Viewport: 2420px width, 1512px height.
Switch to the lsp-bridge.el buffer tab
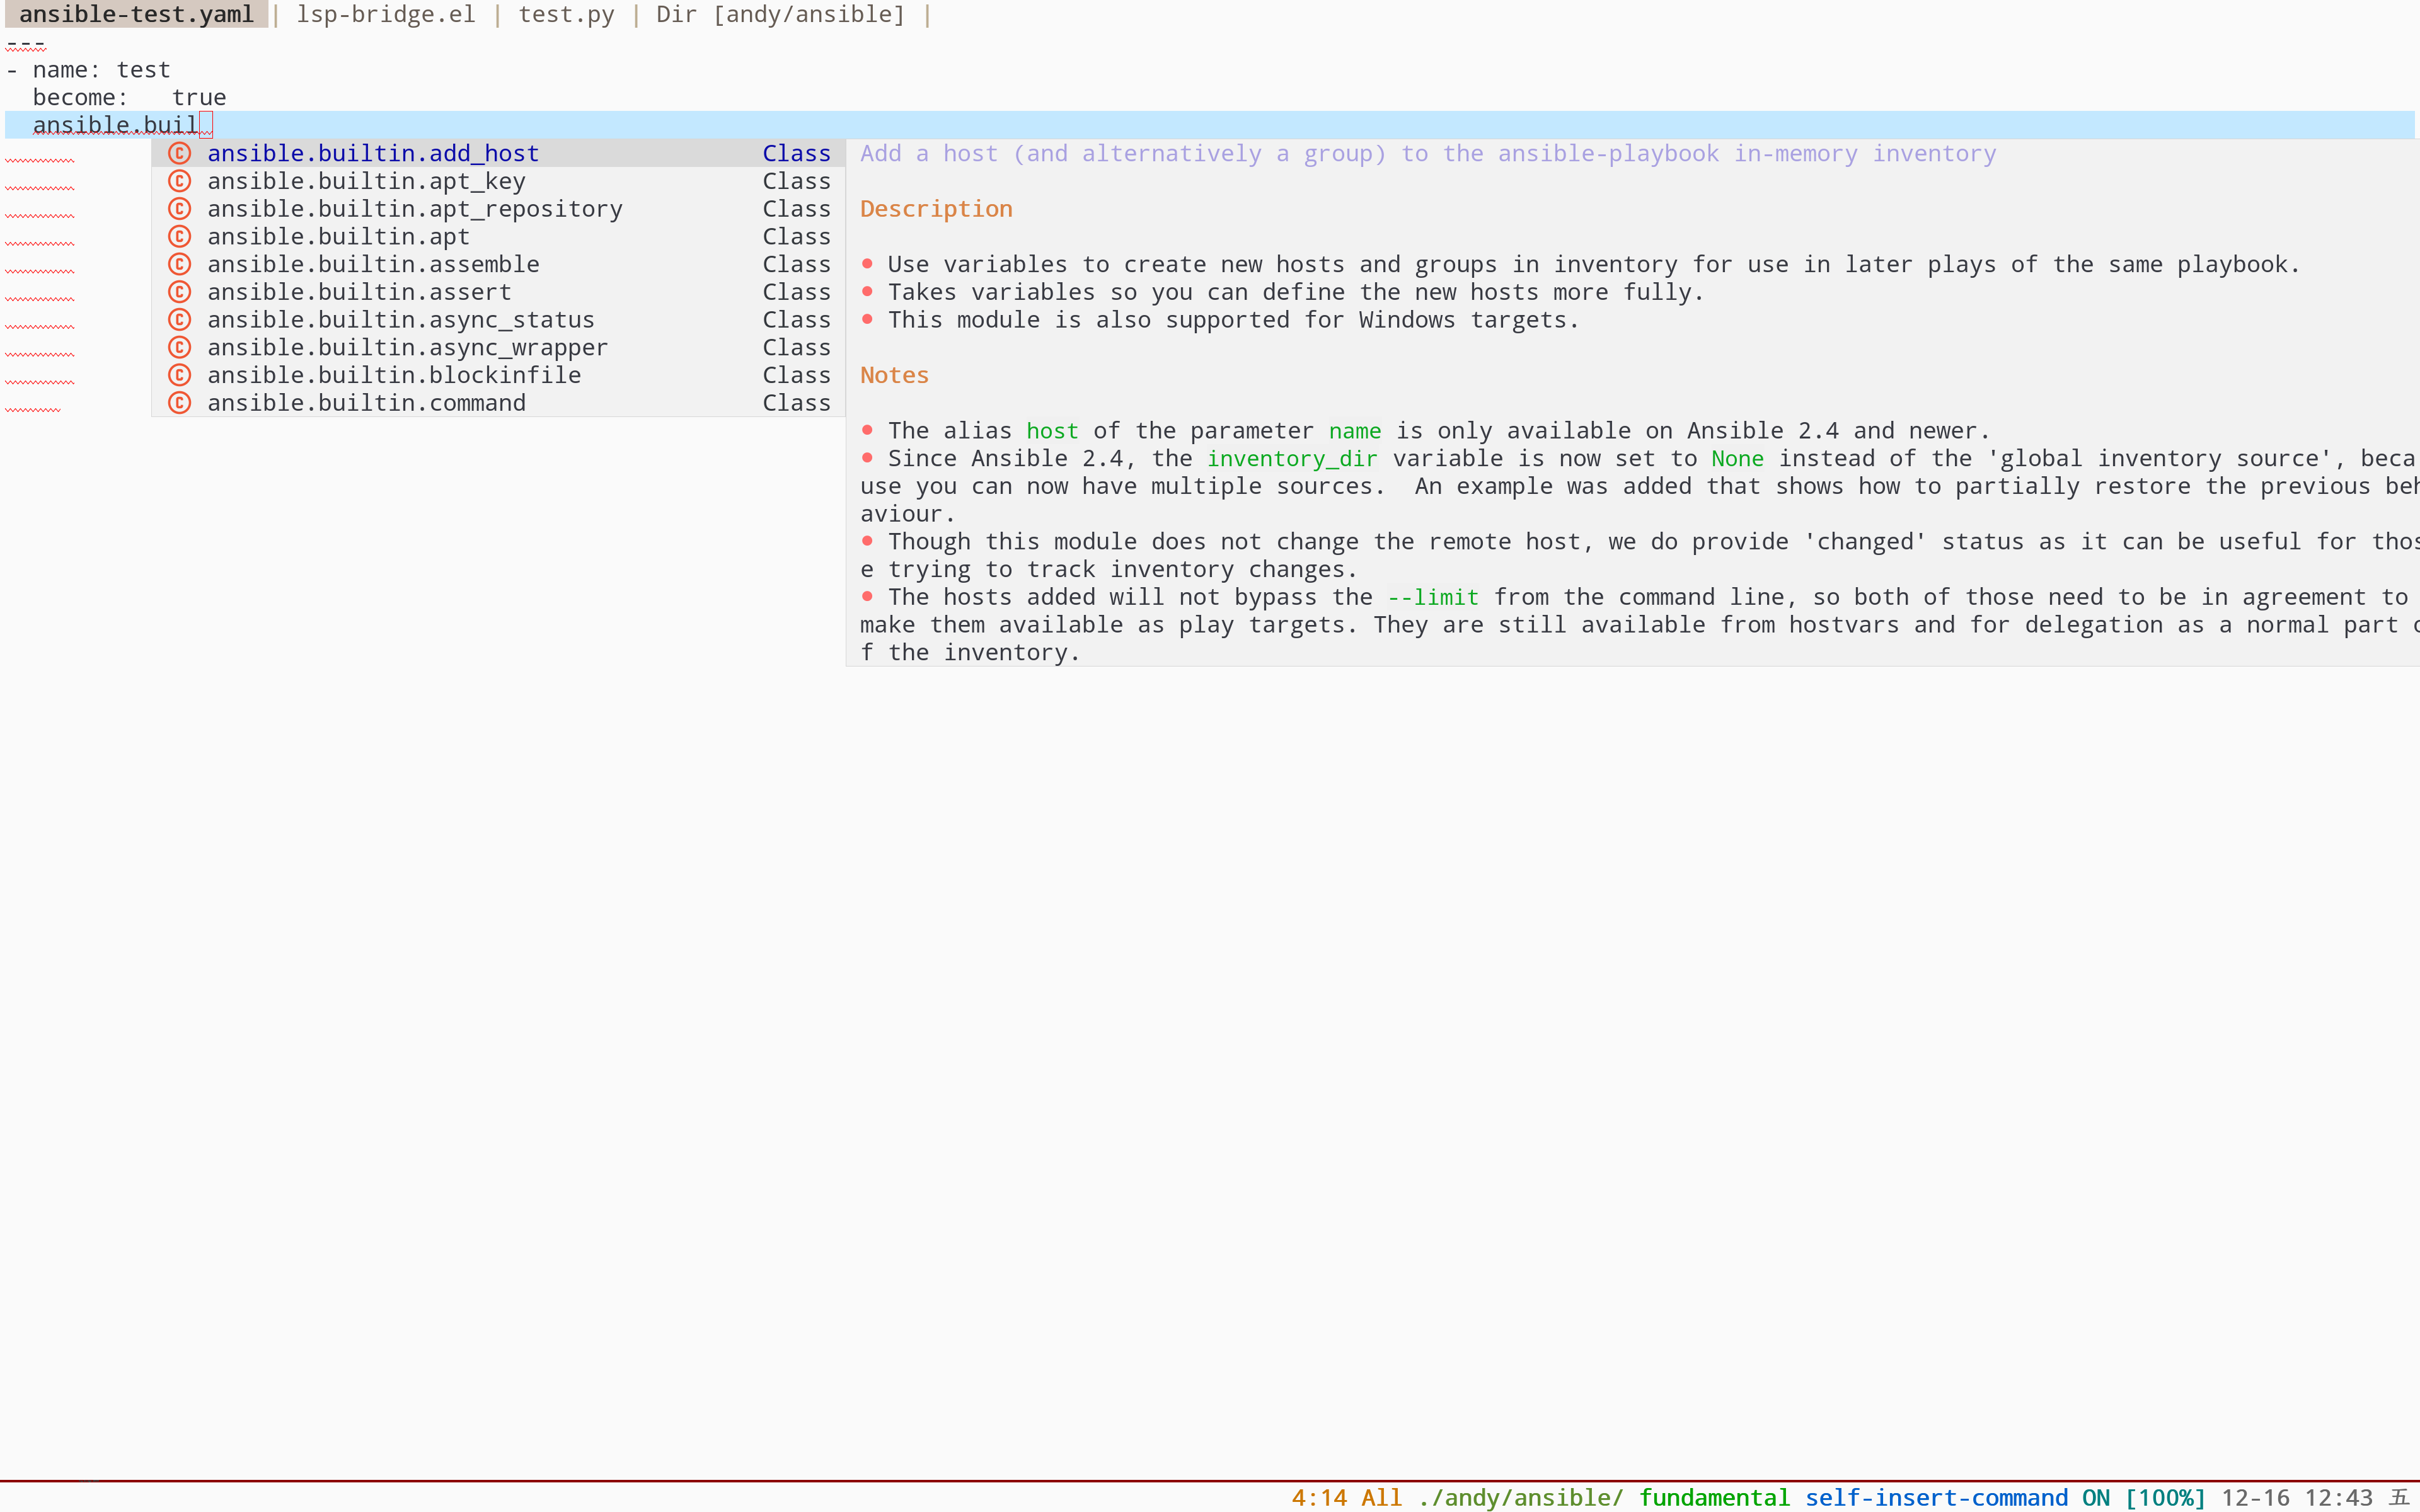point(385,14)
